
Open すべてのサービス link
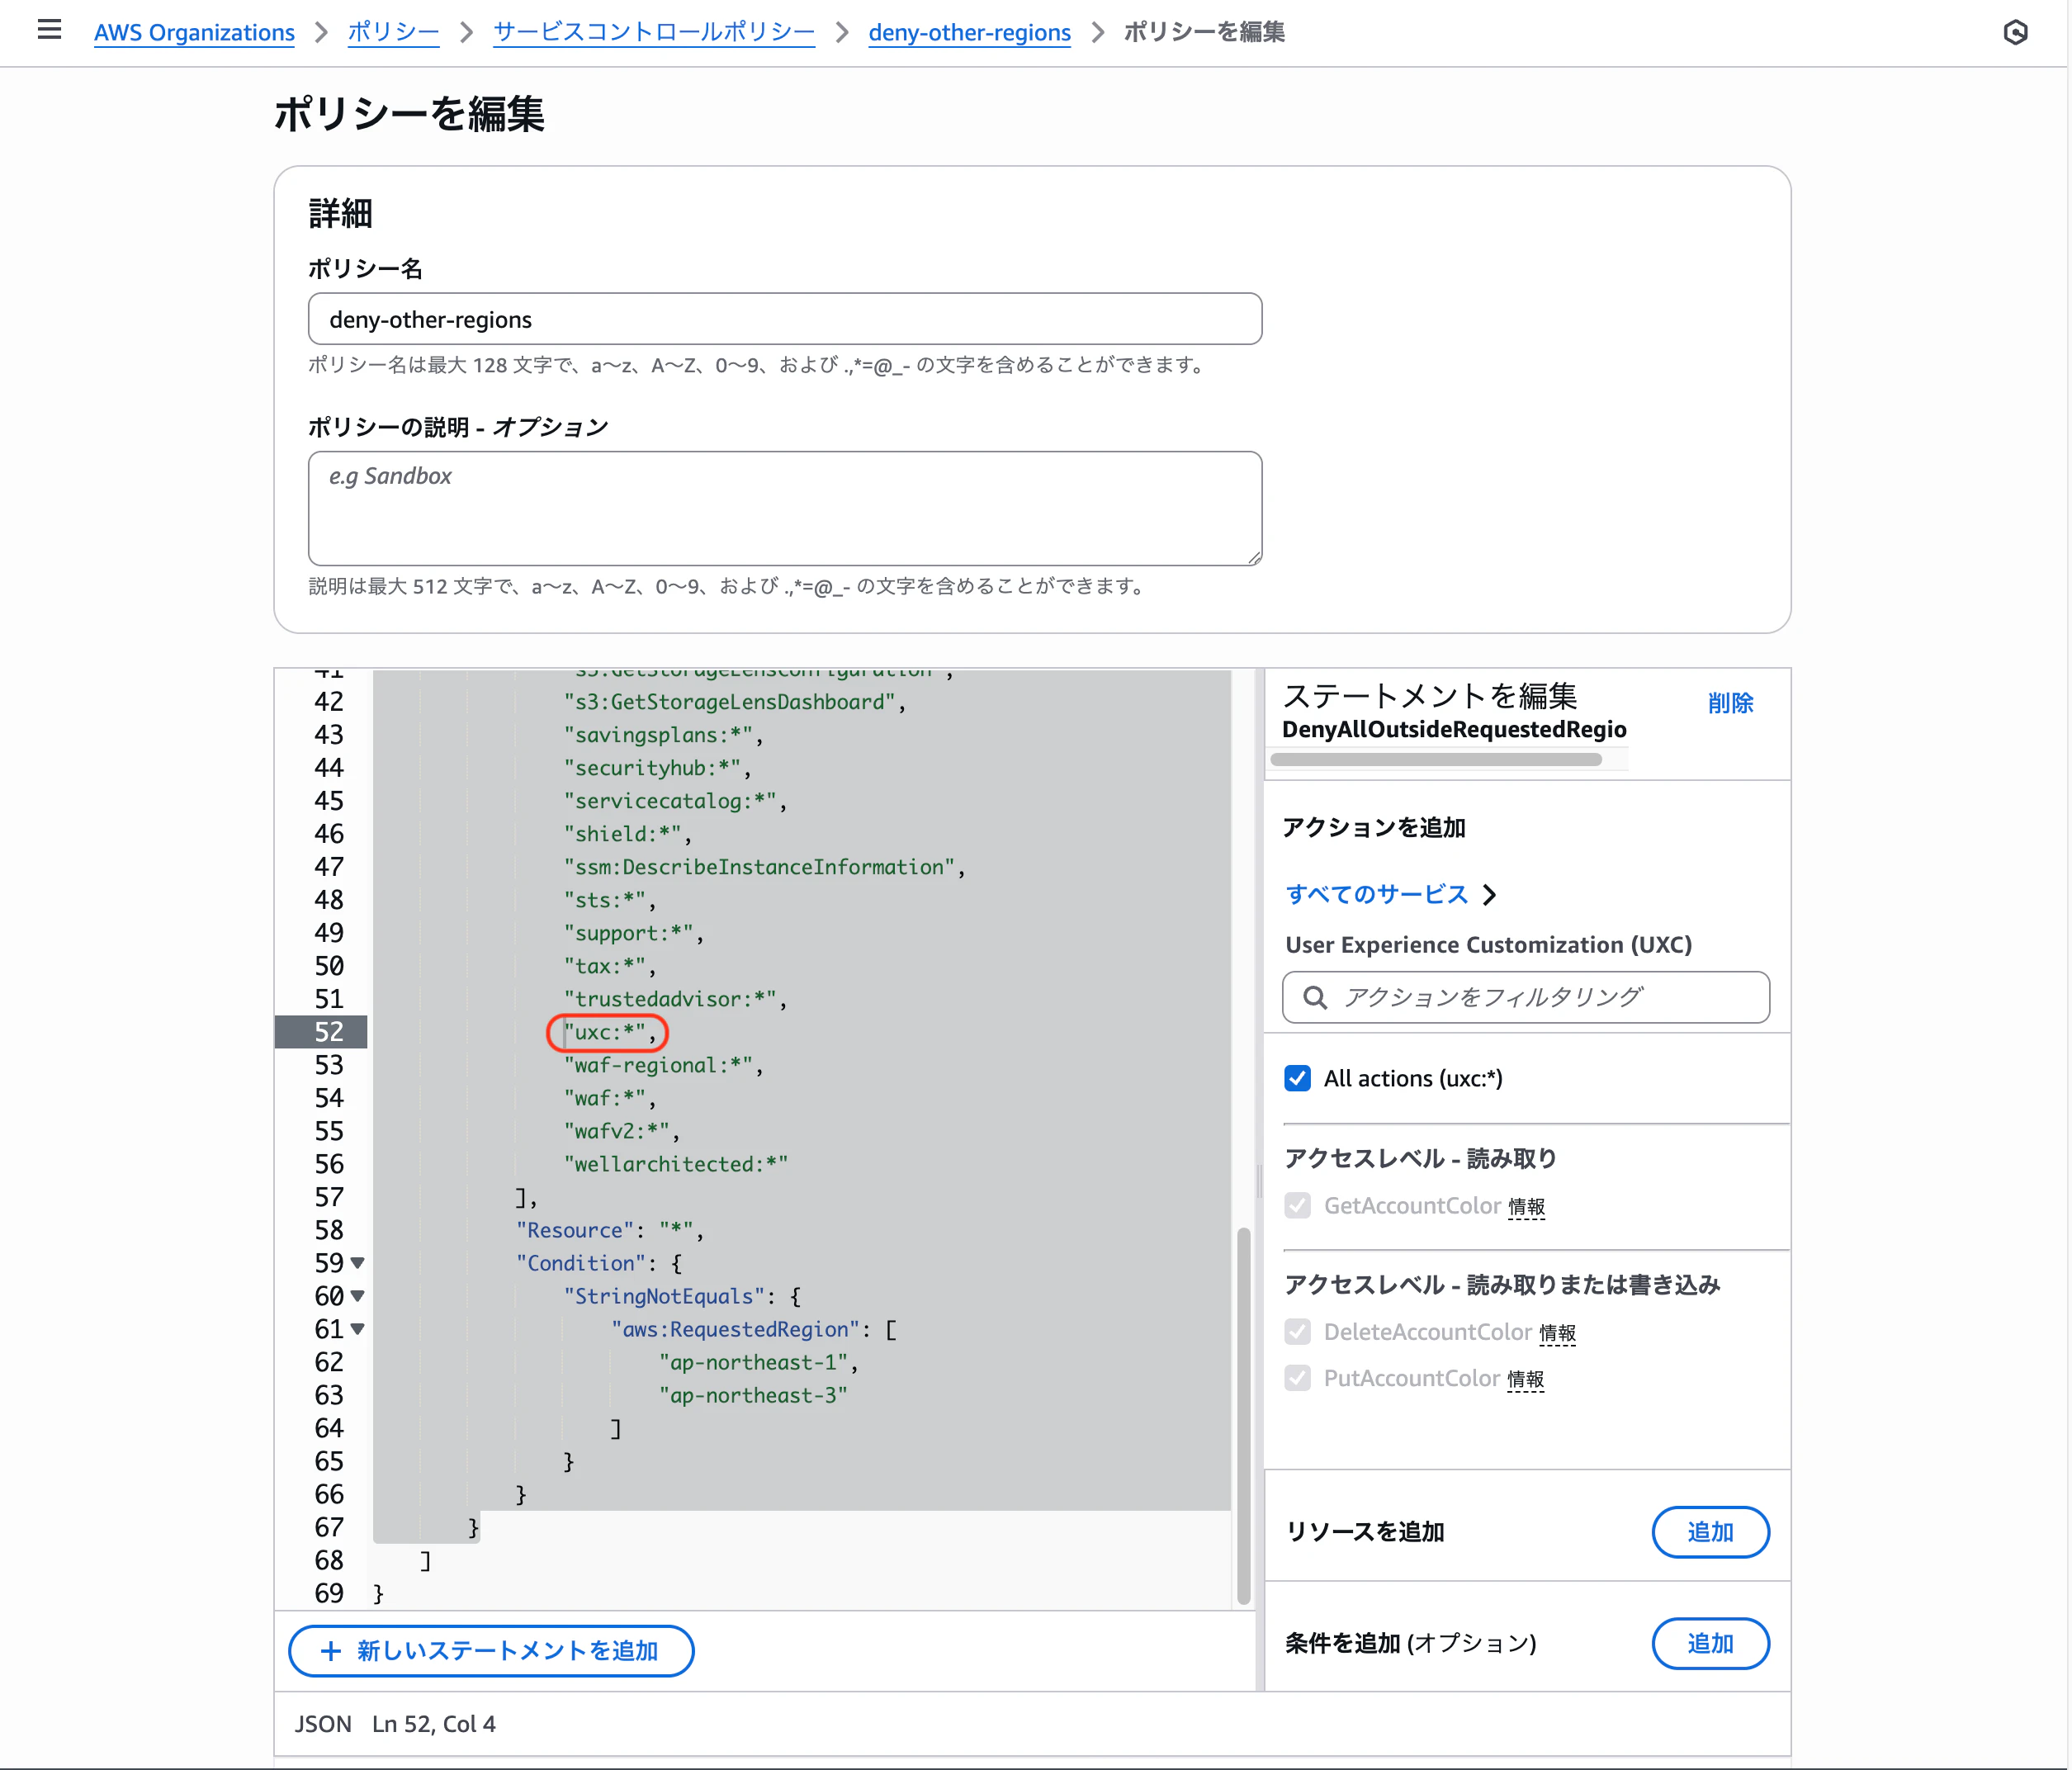[1376, 894]
